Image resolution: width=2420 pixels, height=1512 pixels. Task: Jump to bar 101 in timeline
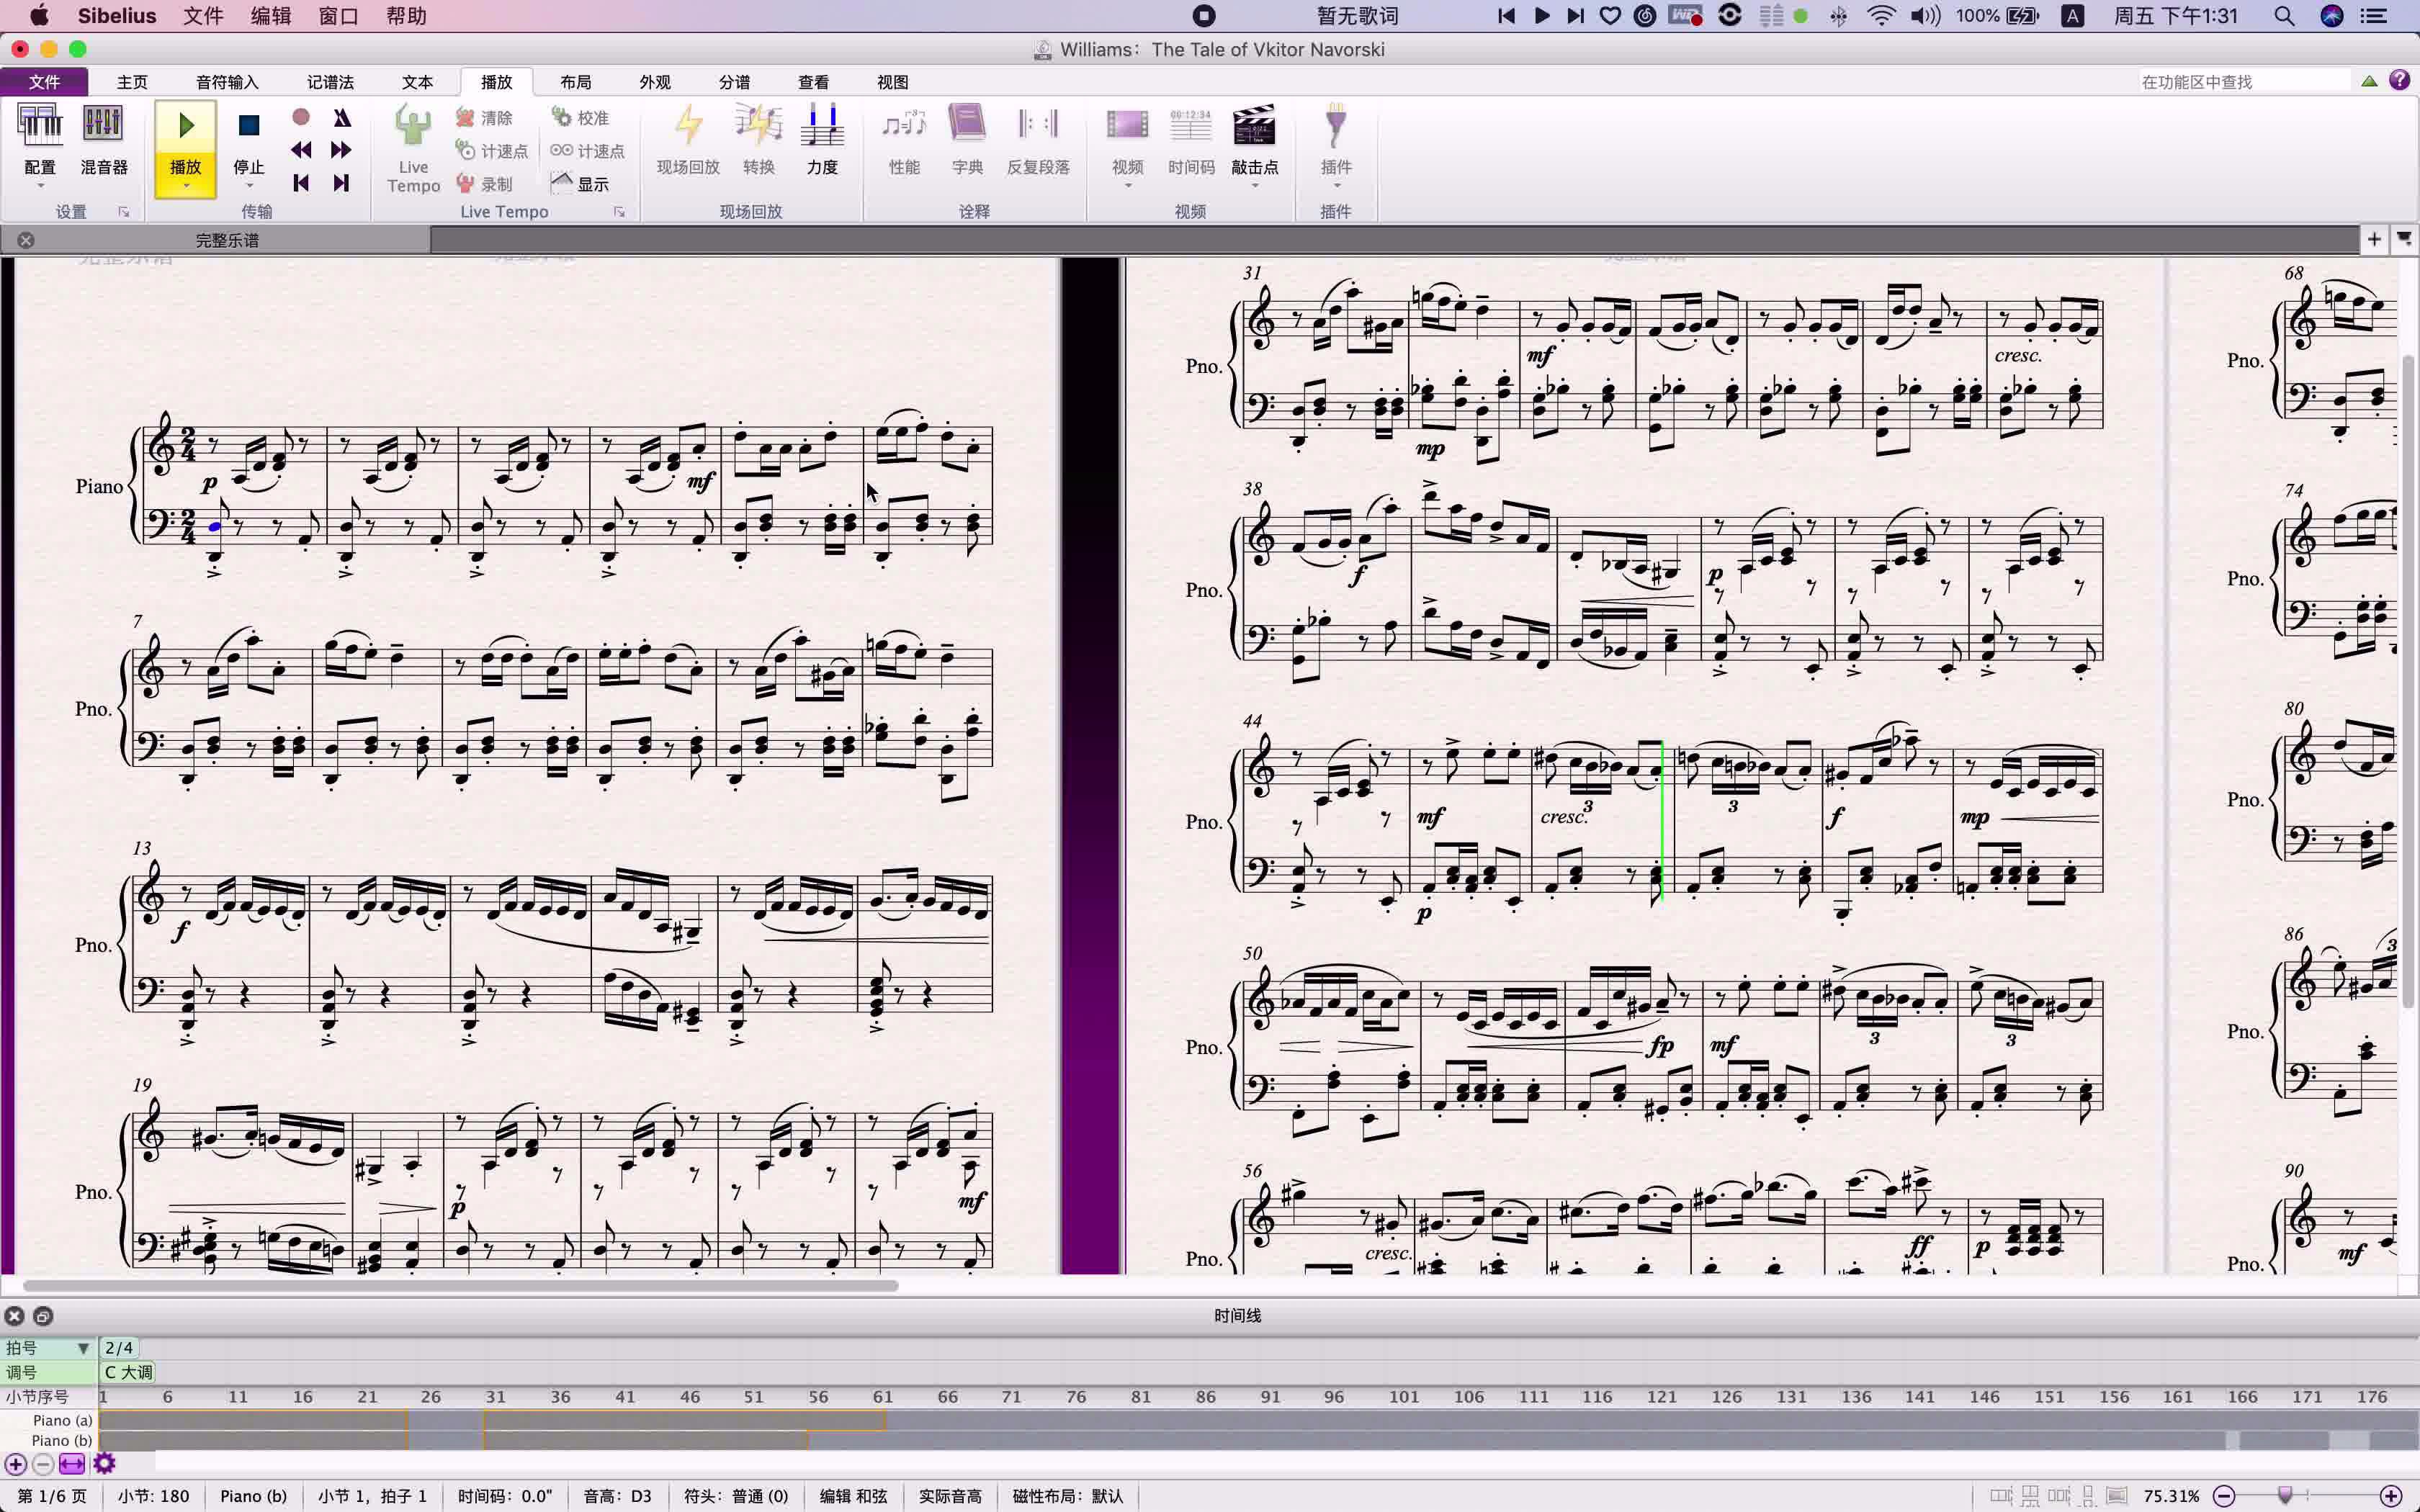click(1403, 1397)
